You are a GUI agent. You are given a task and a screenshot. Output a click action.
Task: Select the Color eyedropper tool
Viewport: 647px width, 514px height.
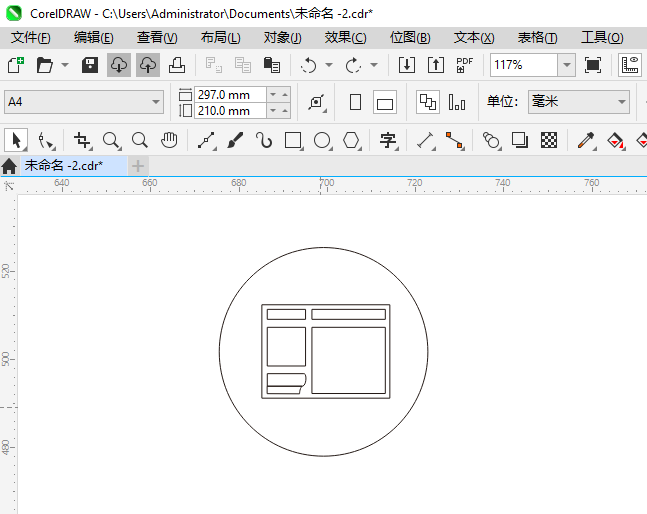coord(586,141)
